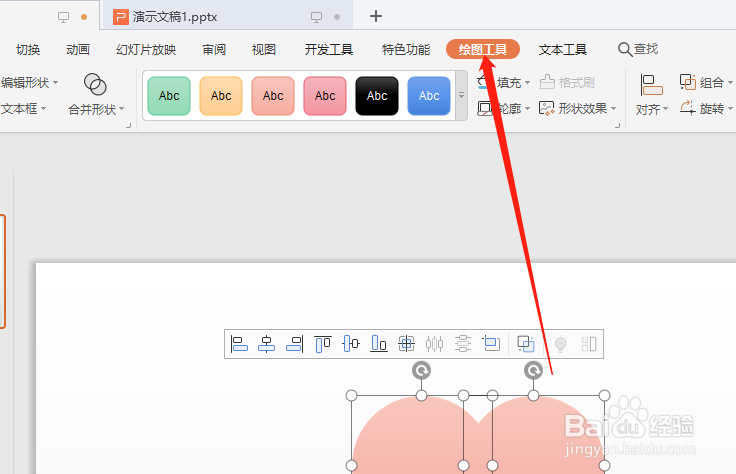Click the monitor icon on 演示文稿1.pptx tab
The width and height of the screenshot is (736, 474).
pyautogui.click(x=316, y=17)
